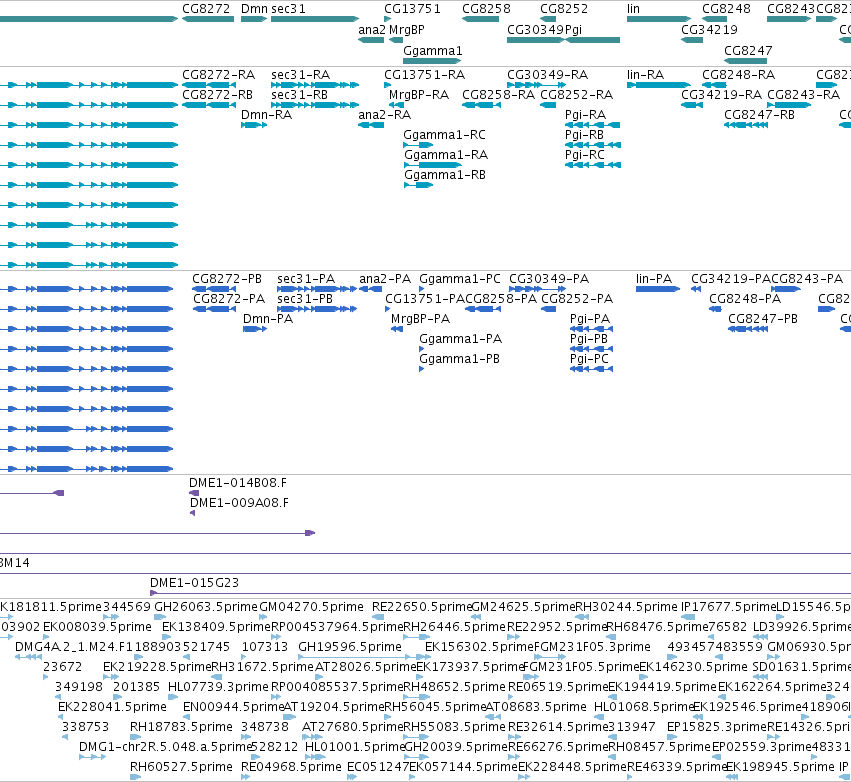The image size is (851, 782).
Task: Click the RH60527.5prime EST label
Action: pyautogui.click(x=181, y=767)
